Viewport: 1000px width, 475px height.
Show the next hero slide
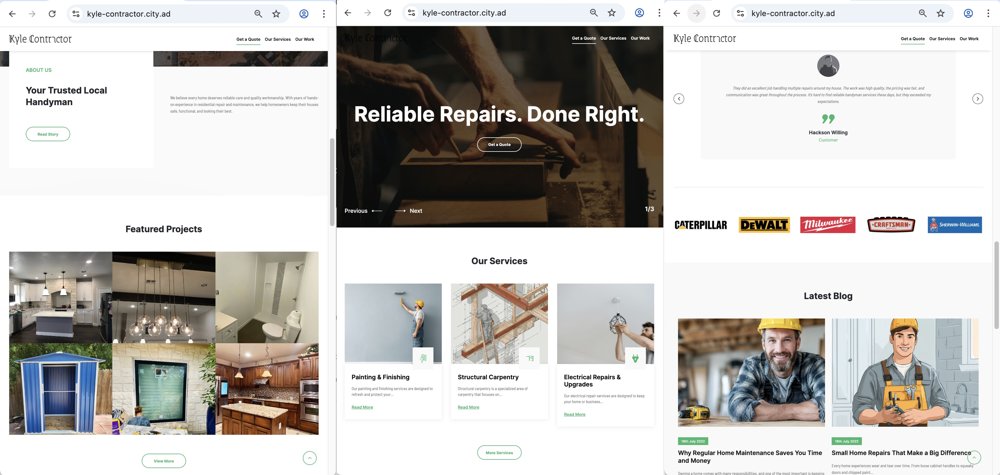point(409,211)
